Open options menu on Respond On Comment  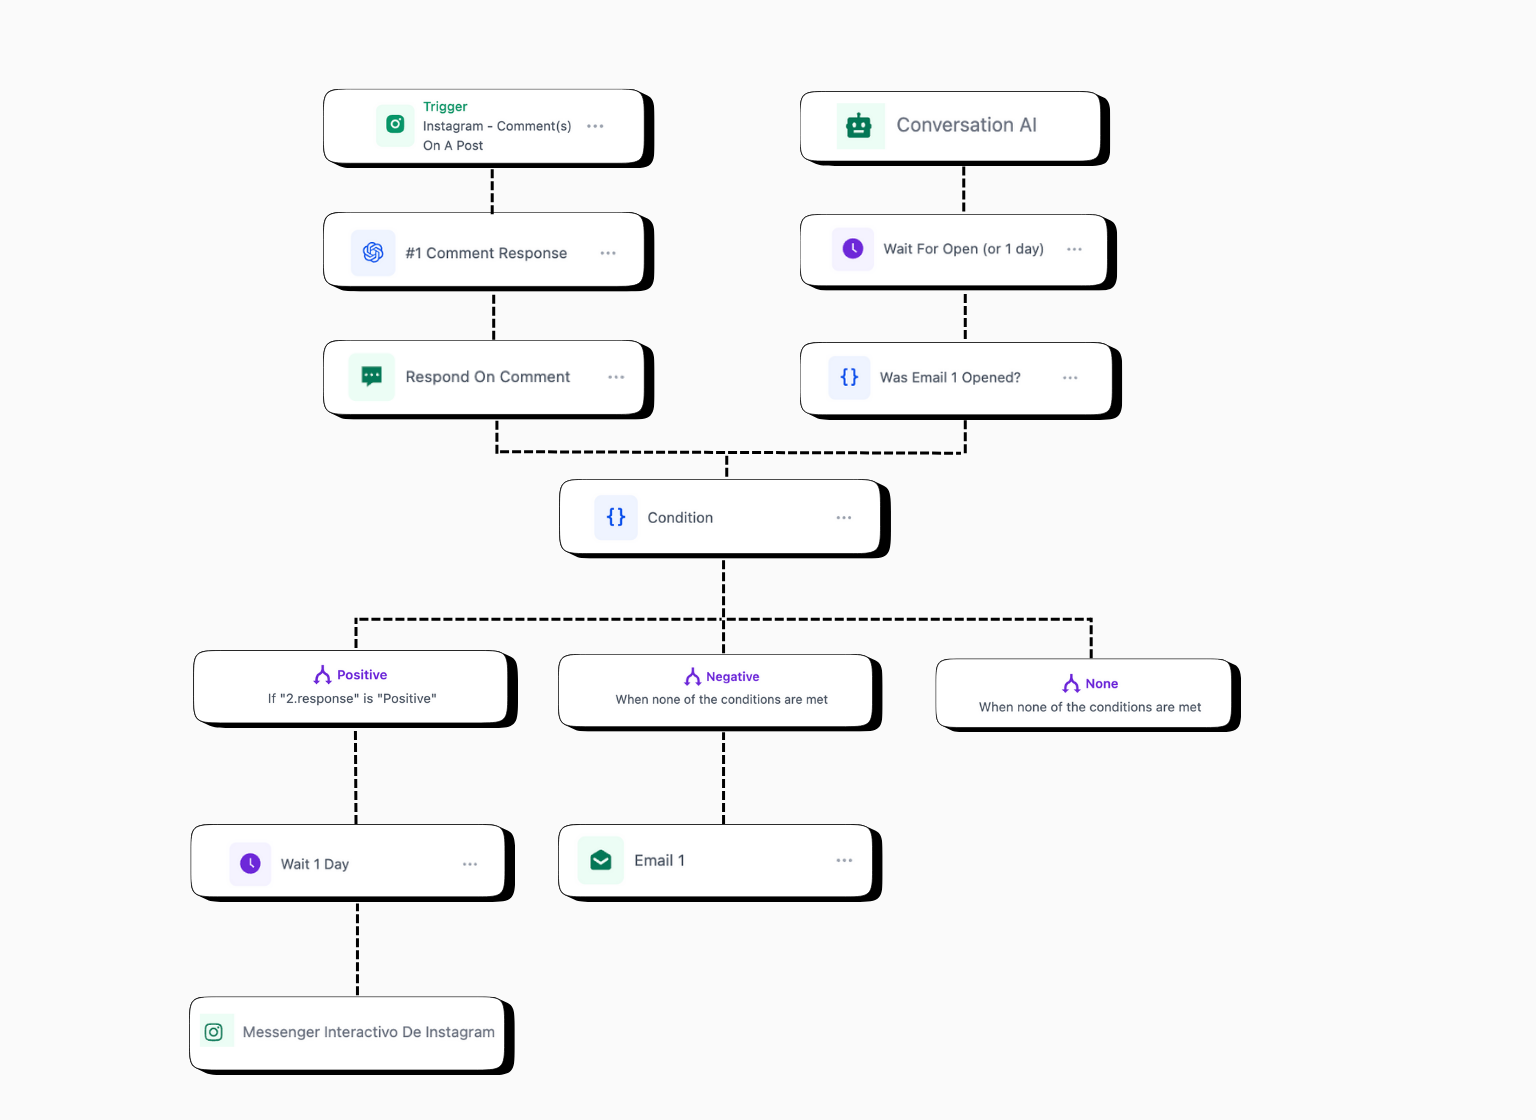point(616,377)
